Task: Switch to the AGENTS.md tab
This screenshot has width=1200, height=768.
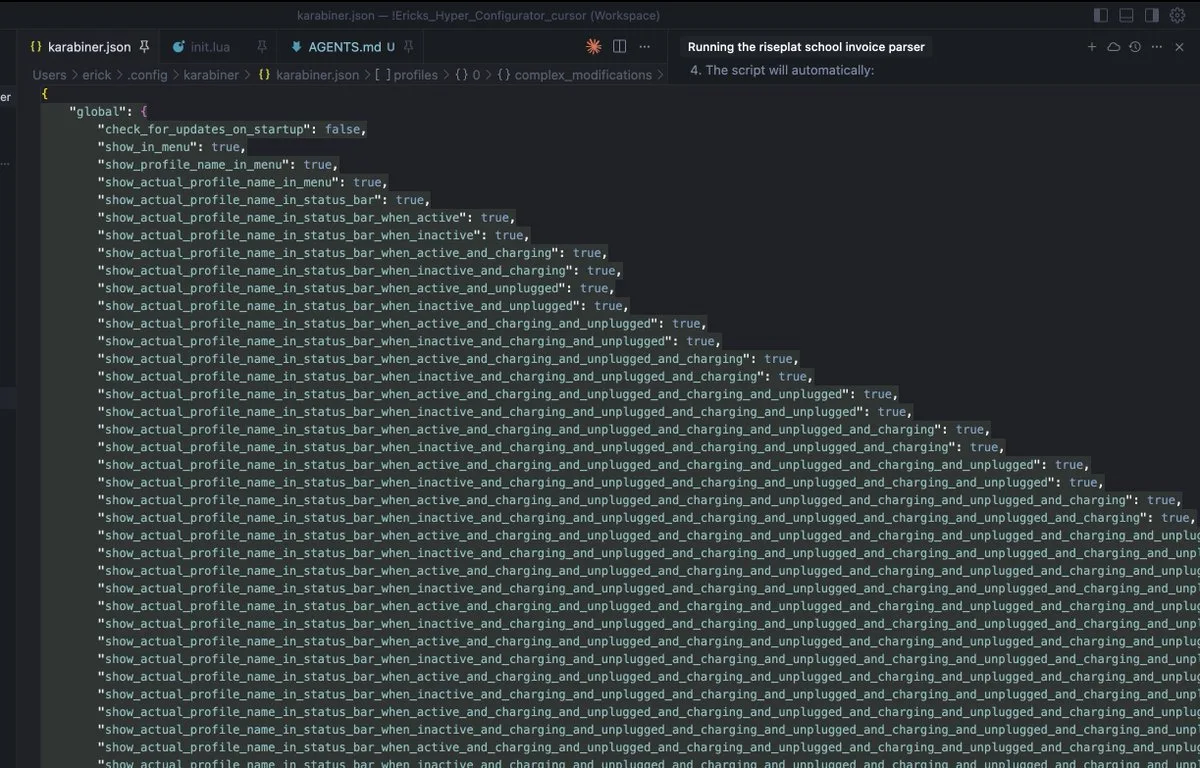Action: coord(344,47)
